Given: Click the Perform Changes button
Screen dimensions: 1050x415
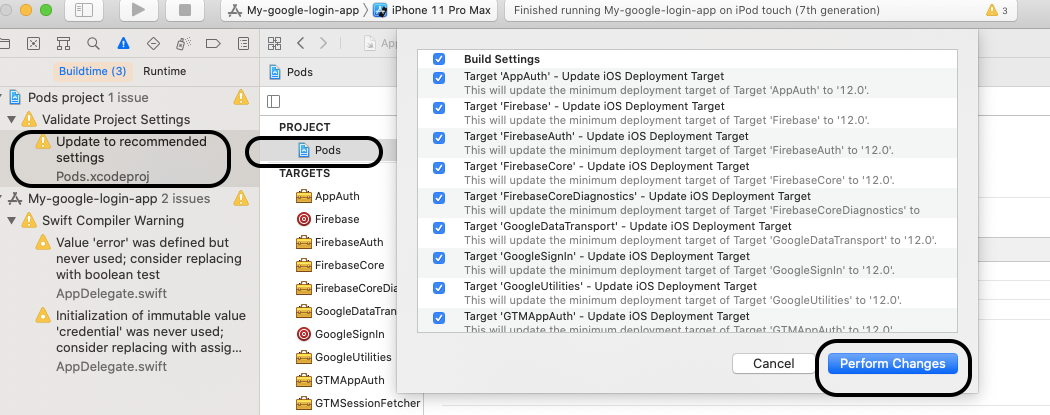Looking at the screenshot, I should coord(893,363).
